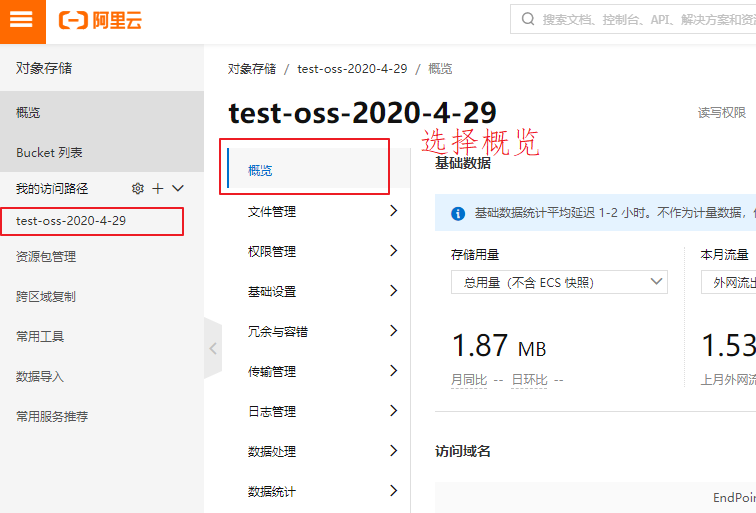Screen dimensions: 756x513
Task: Expand 传输管理 submenu arrow
Action: pyautogui.click(x=393, y=371)
